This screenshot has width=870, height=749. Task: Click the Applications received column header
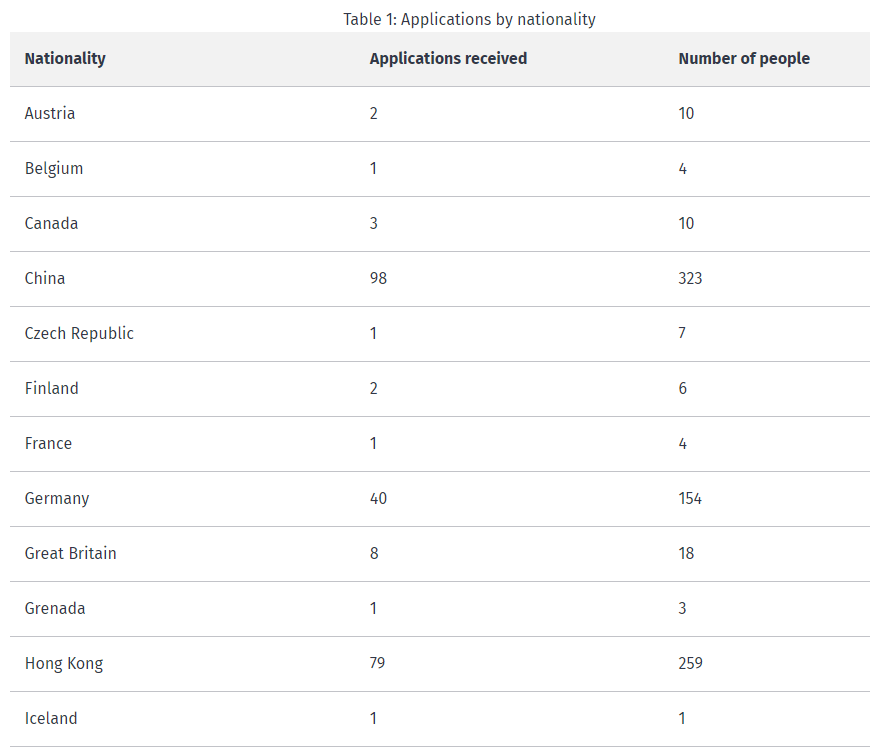point(448,59)
